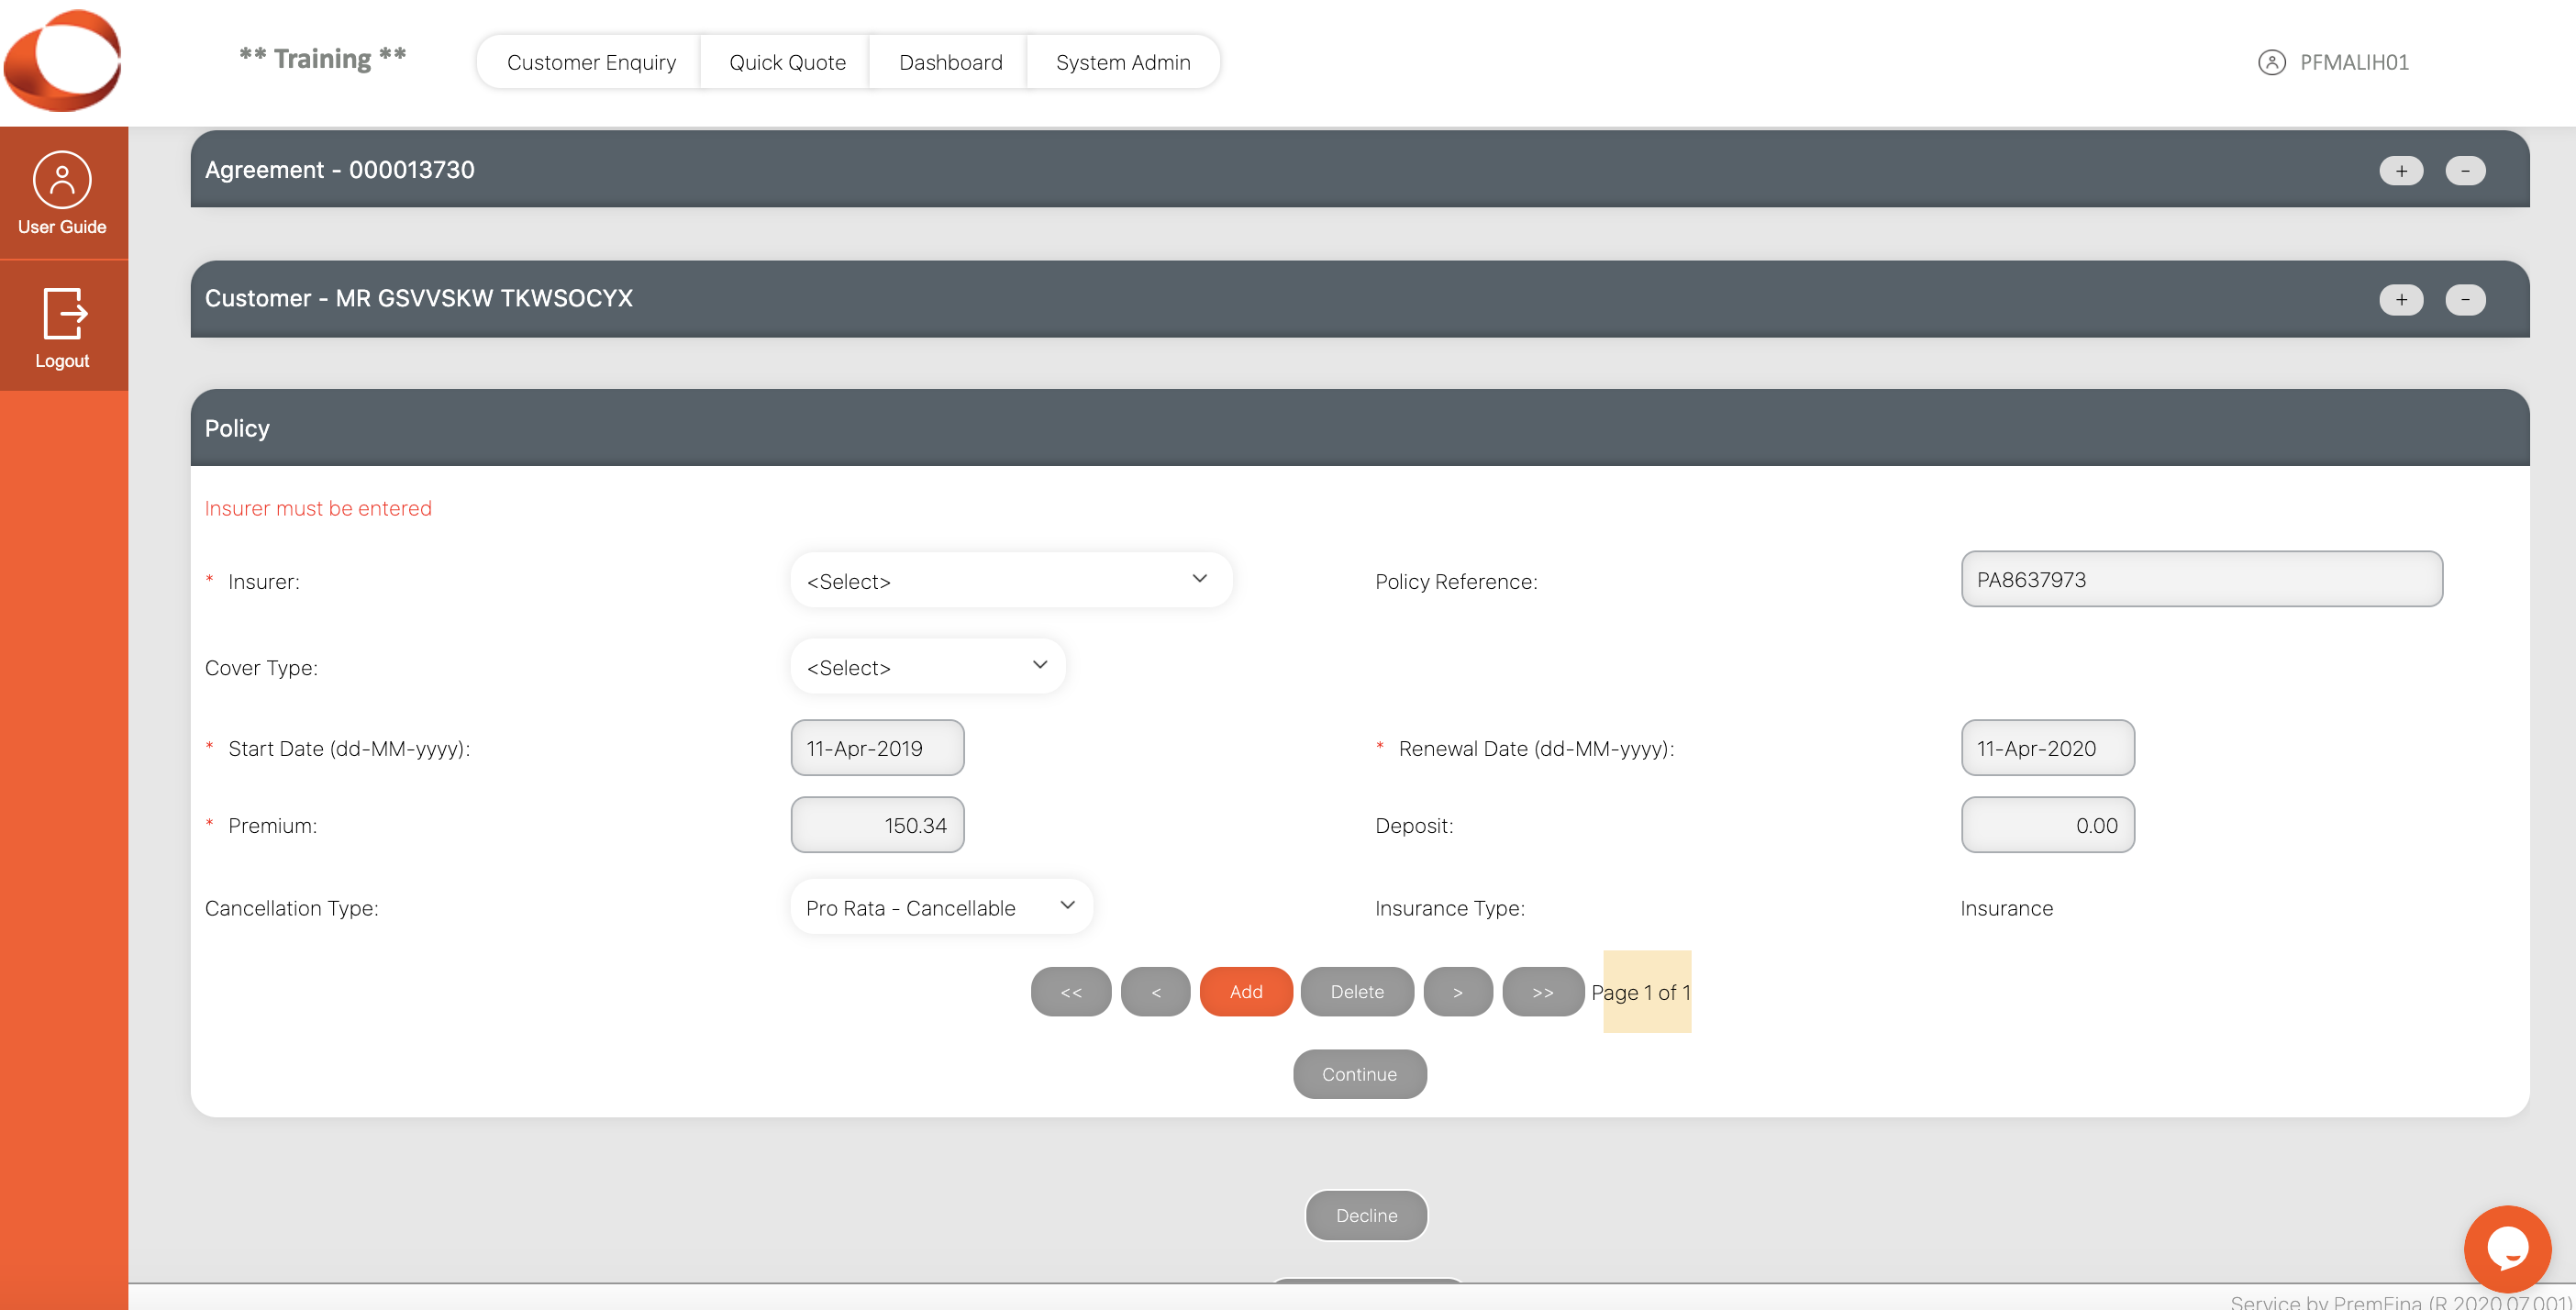This screenshot has height=1310, width=2576.
Task: Open the System Admin menu
Action: (x=1121, y=61)
